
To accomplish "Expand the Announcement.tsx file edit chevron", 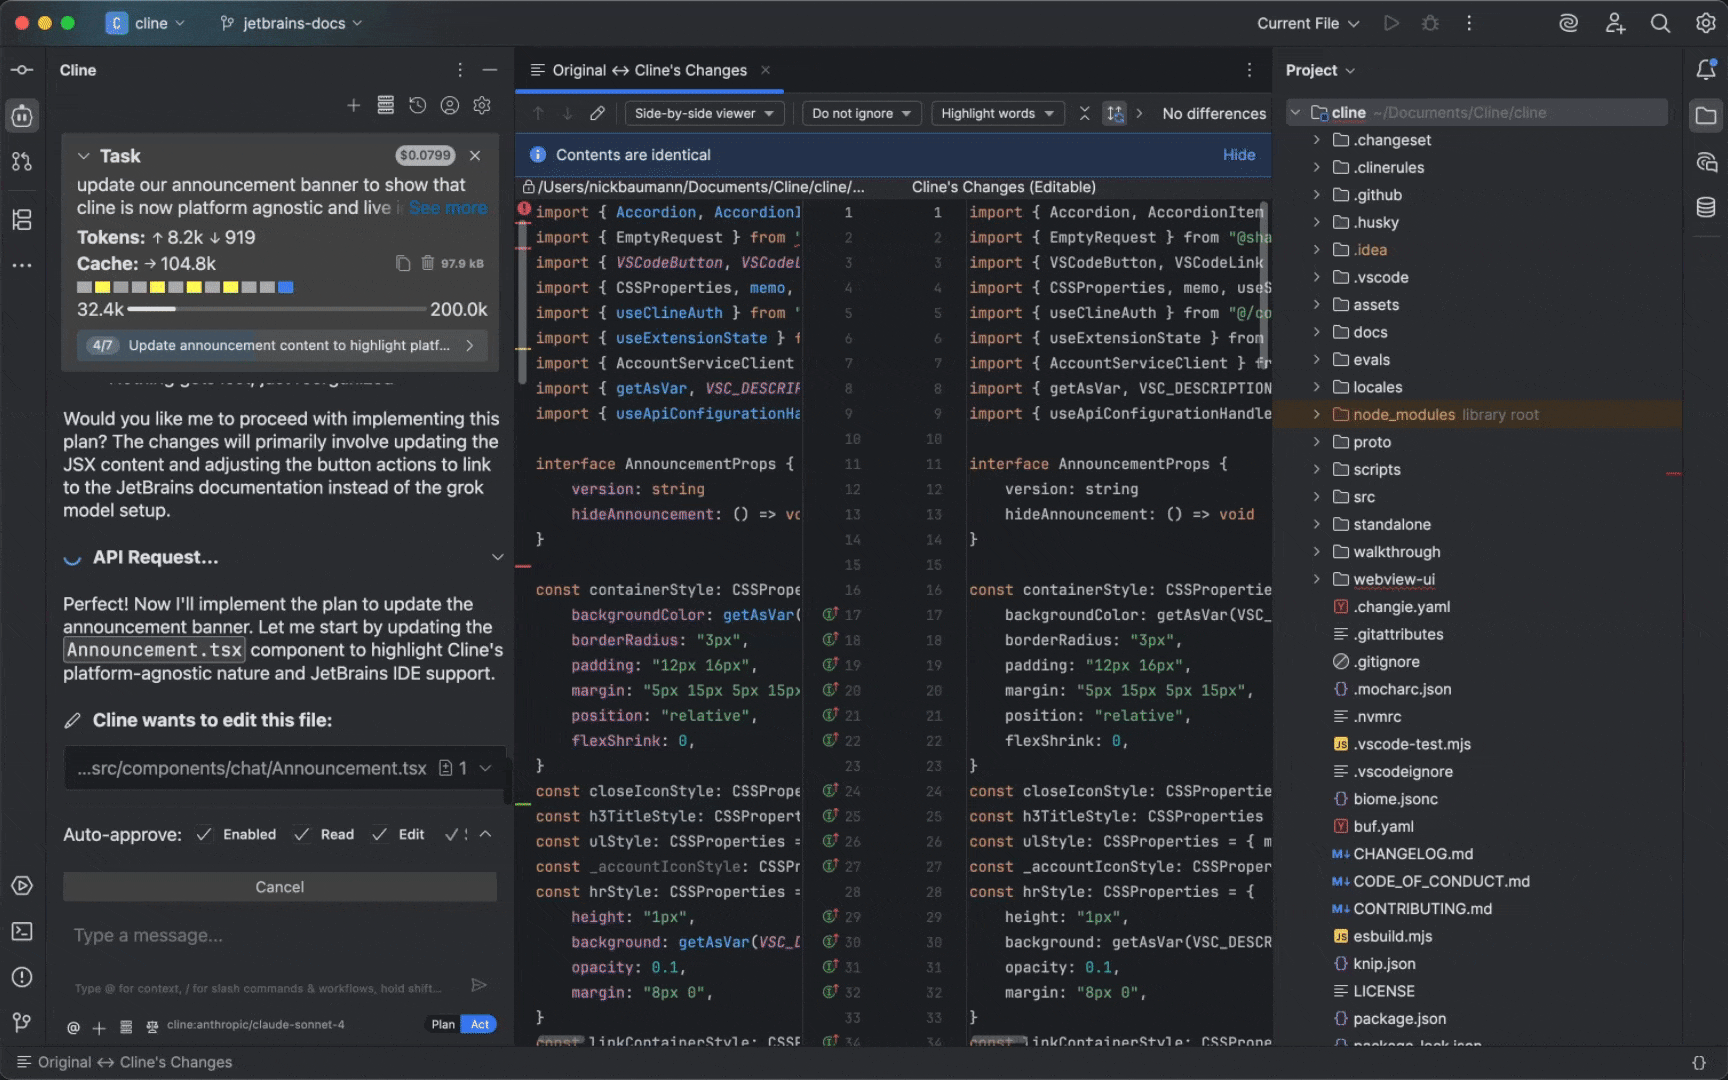I will click(x=486, y=768).
